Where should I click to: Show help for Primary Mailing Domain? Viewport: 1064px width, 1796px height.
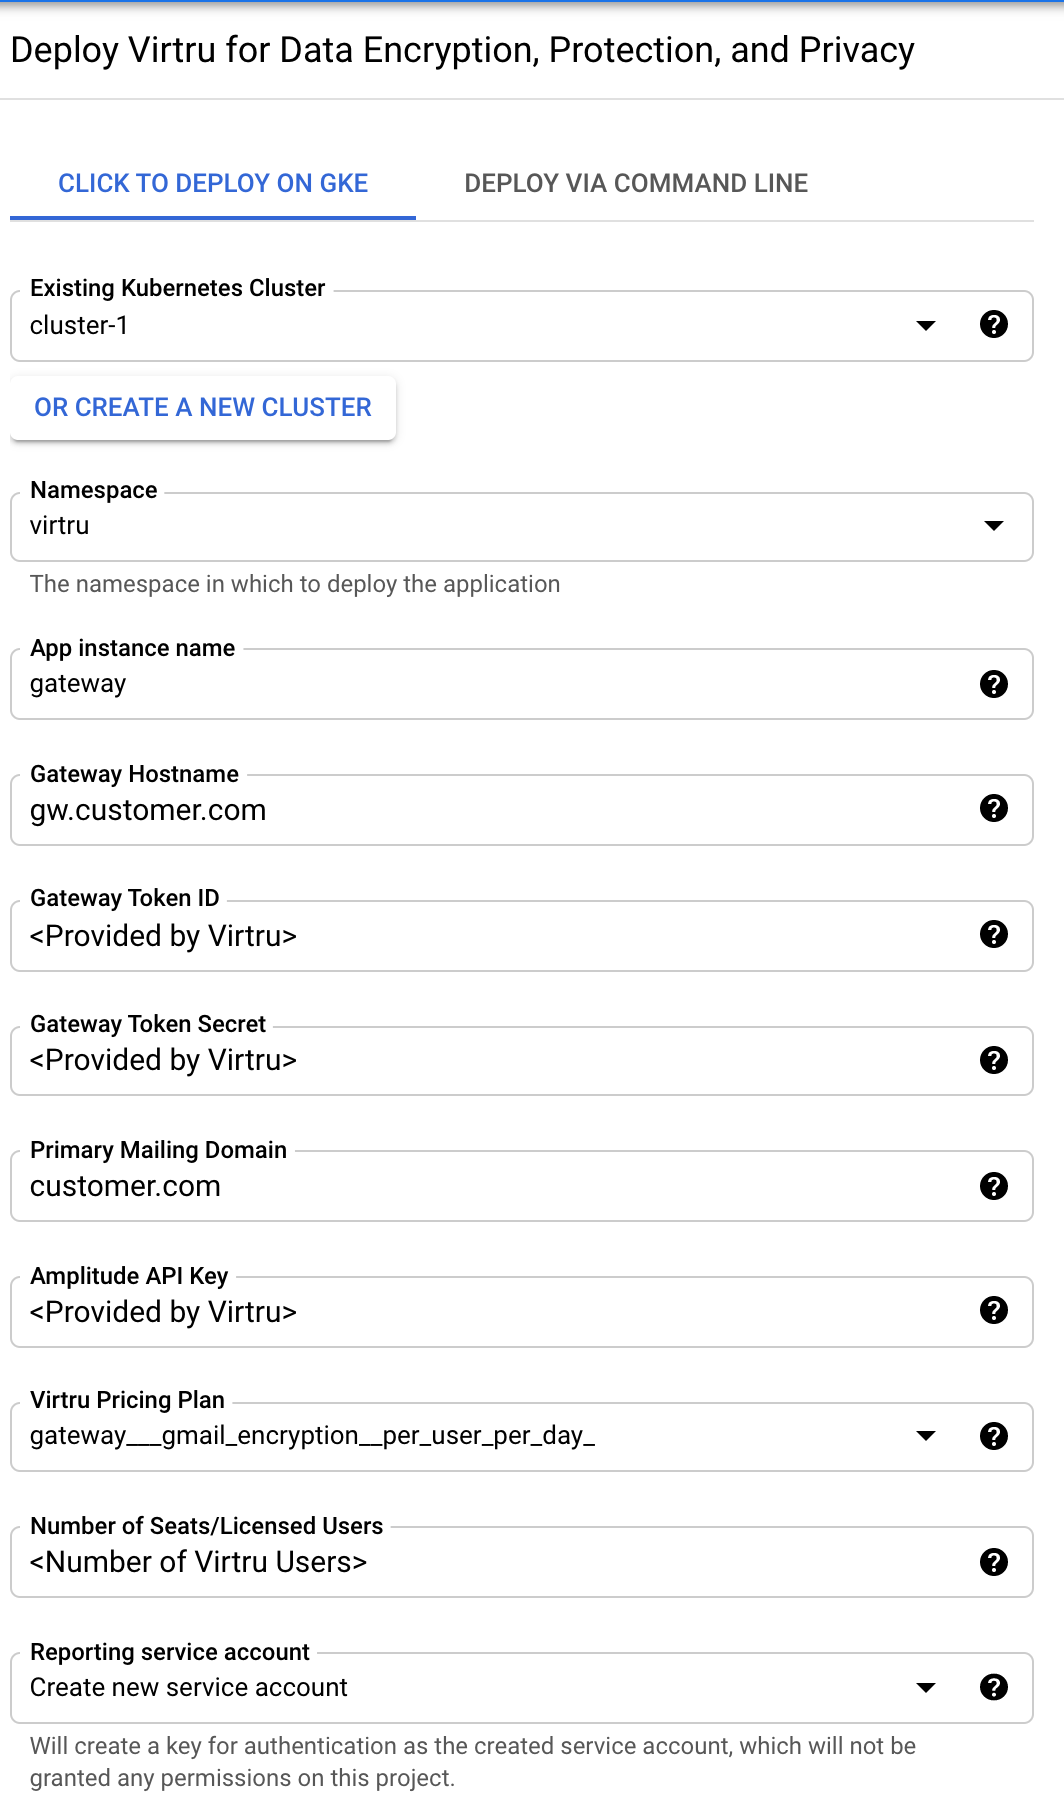pos(993,1186)
